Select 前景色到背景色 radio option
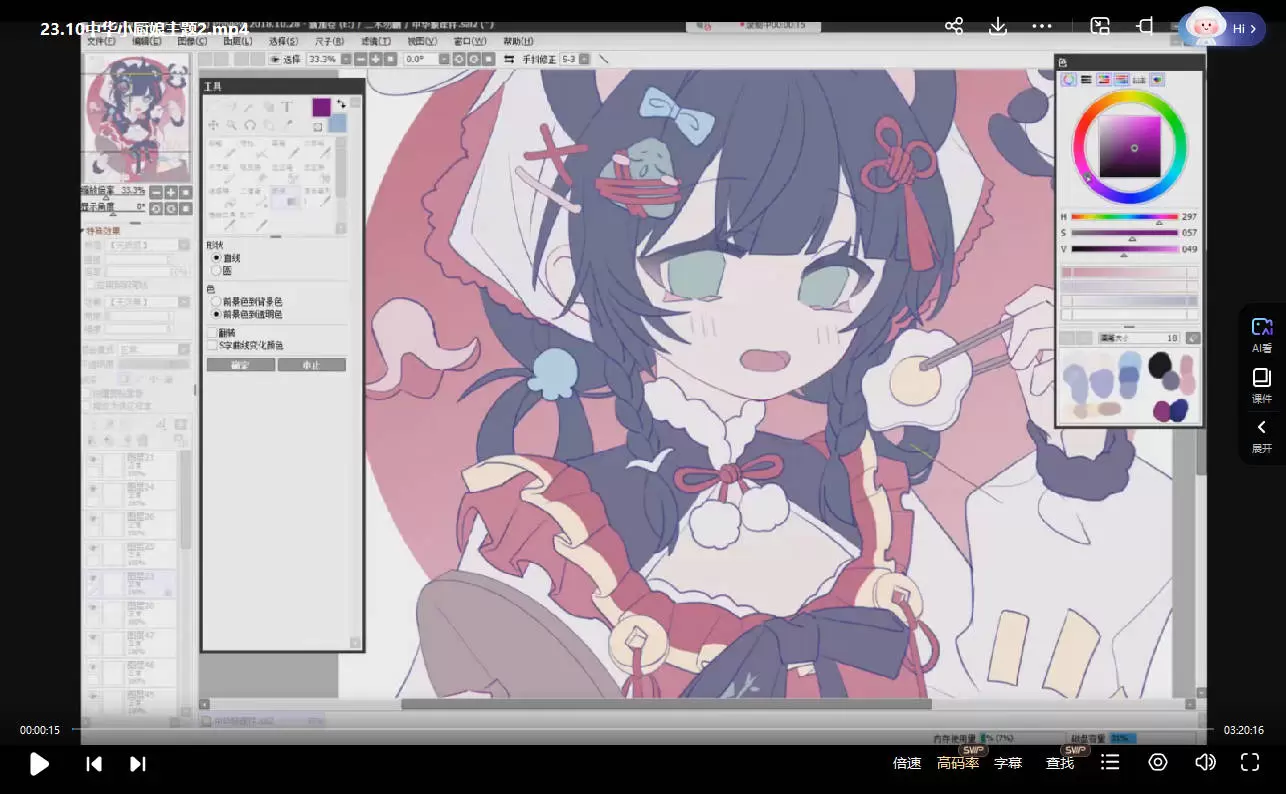Viewport: 1286px width, 794px height. [216, 301]
